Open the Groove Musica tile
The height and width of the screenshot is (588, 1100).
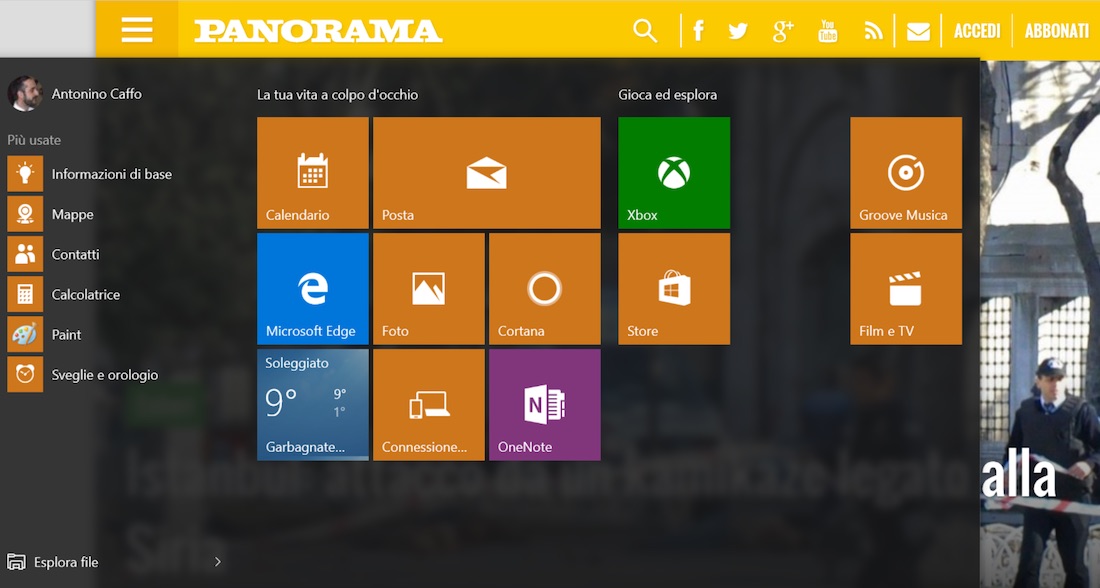(905, 173)
